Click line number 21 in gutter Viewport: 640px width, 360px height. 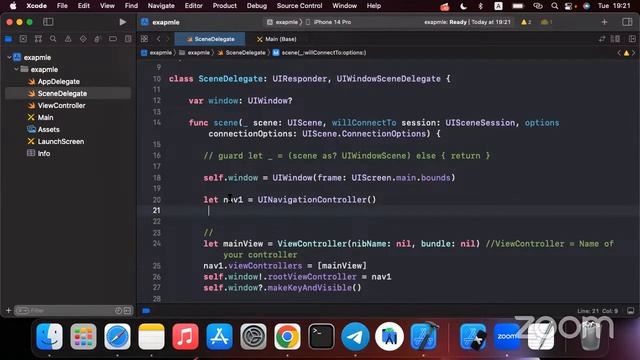pos(157,210)
